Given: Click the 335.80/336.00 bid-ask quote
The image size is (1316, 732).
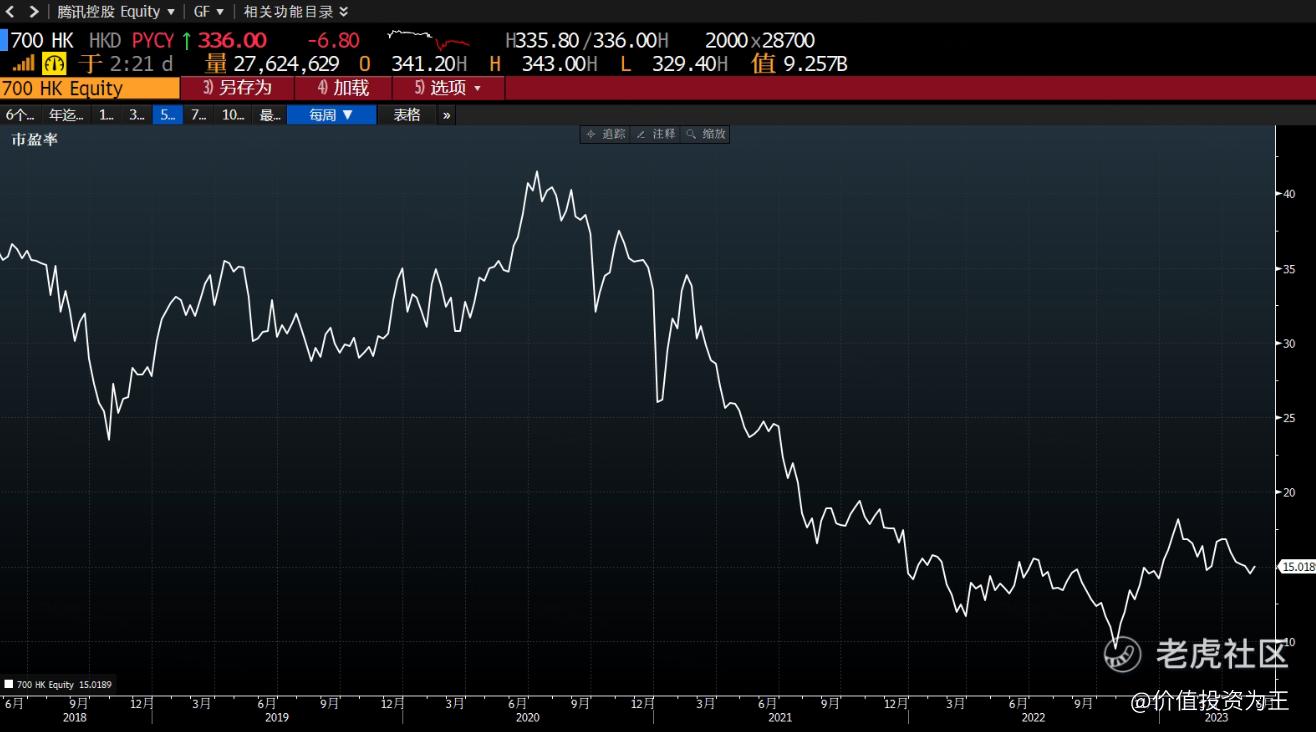Looking at the screenshot, I should point(588,41).
